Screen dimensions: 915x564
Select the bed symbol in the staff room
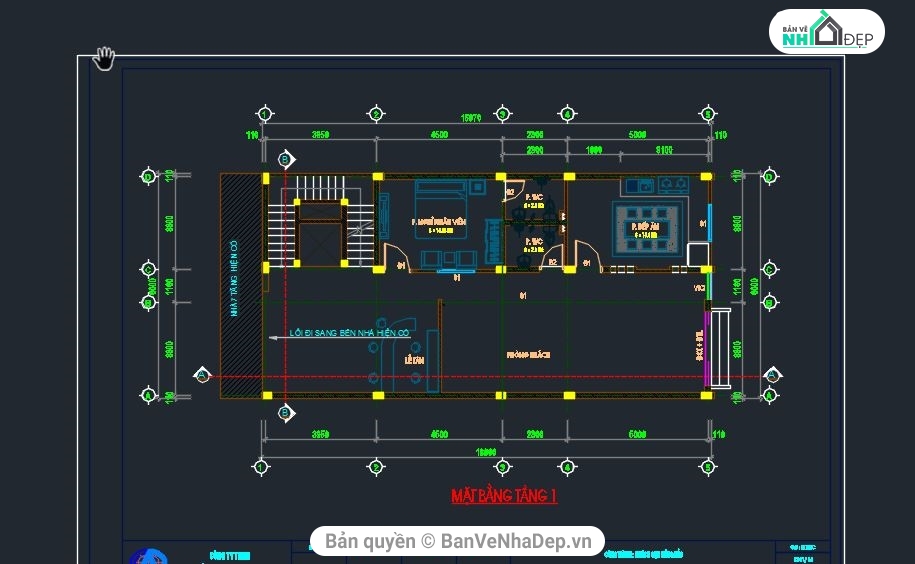pyautogui.click(x=441, y=209)
